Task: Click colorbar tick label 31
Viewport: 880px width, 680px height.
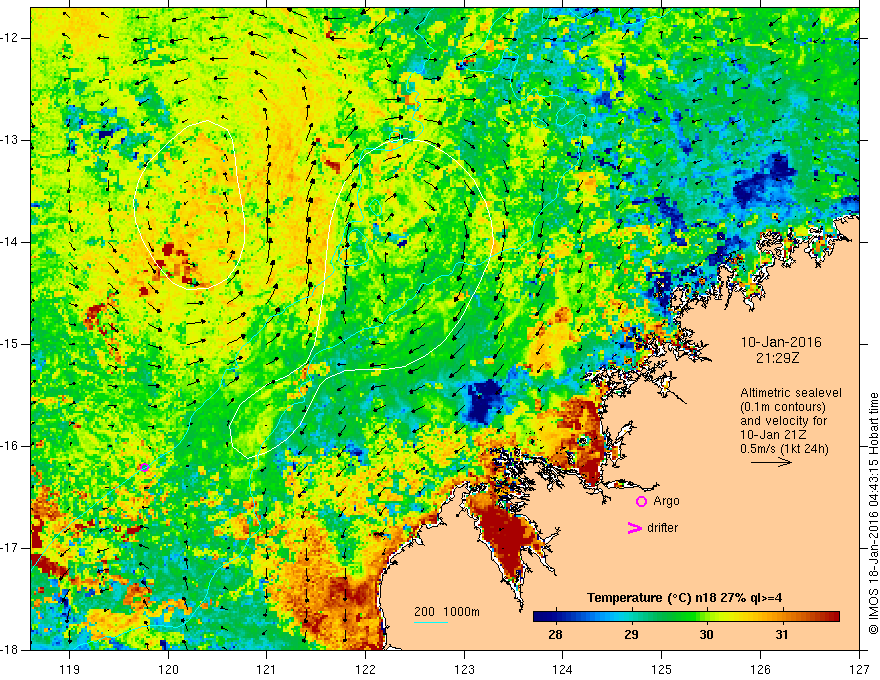Action: tap(782, 635)
